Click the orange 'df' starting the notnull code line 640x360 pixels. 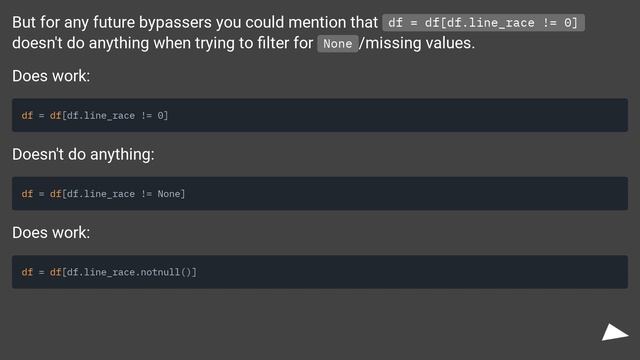click(27, 272)
